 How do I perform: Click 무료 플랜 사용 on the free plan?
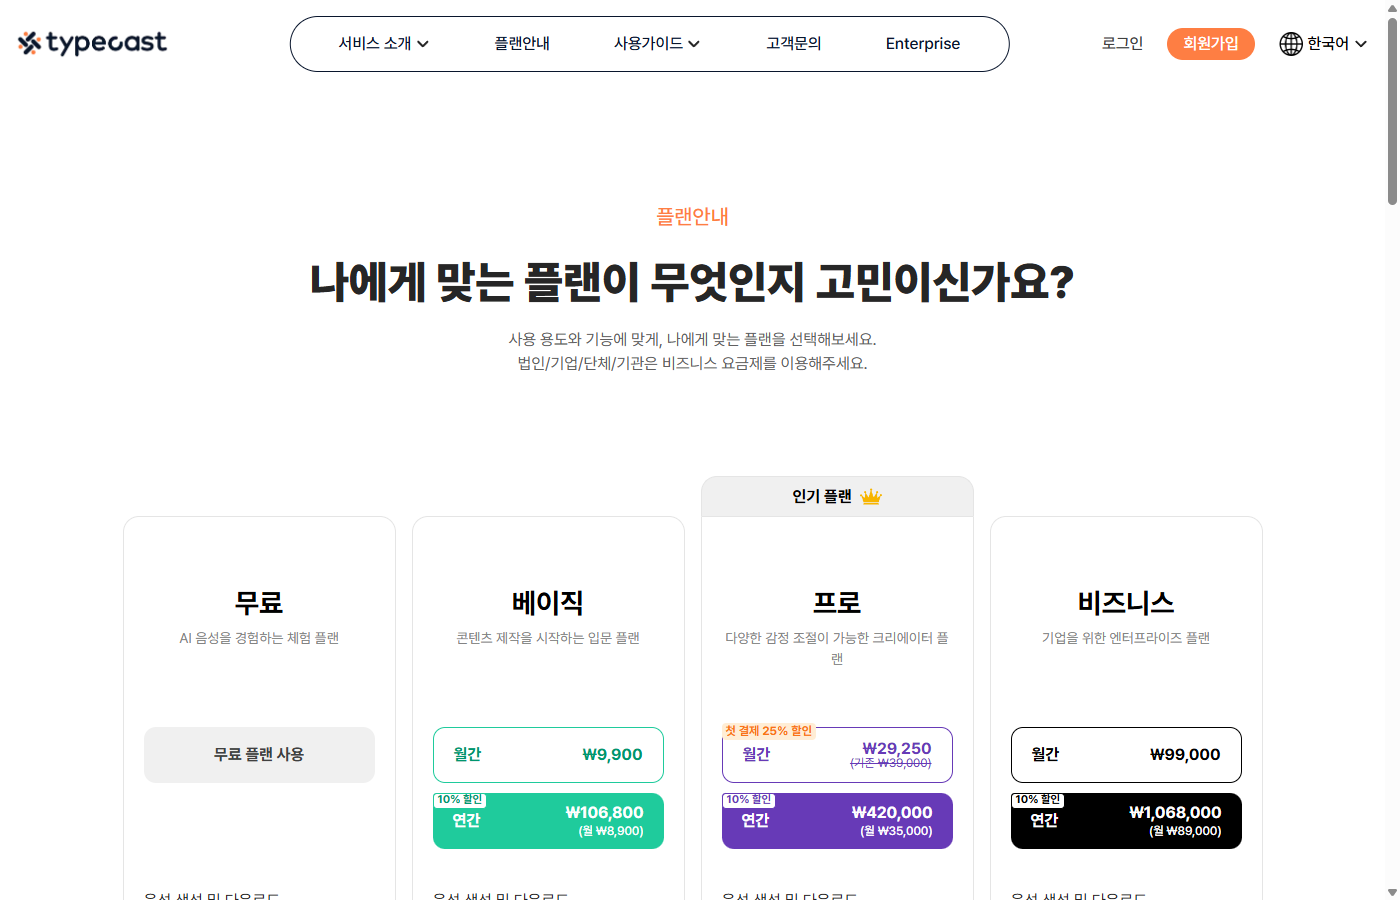[x=259, y=755]
